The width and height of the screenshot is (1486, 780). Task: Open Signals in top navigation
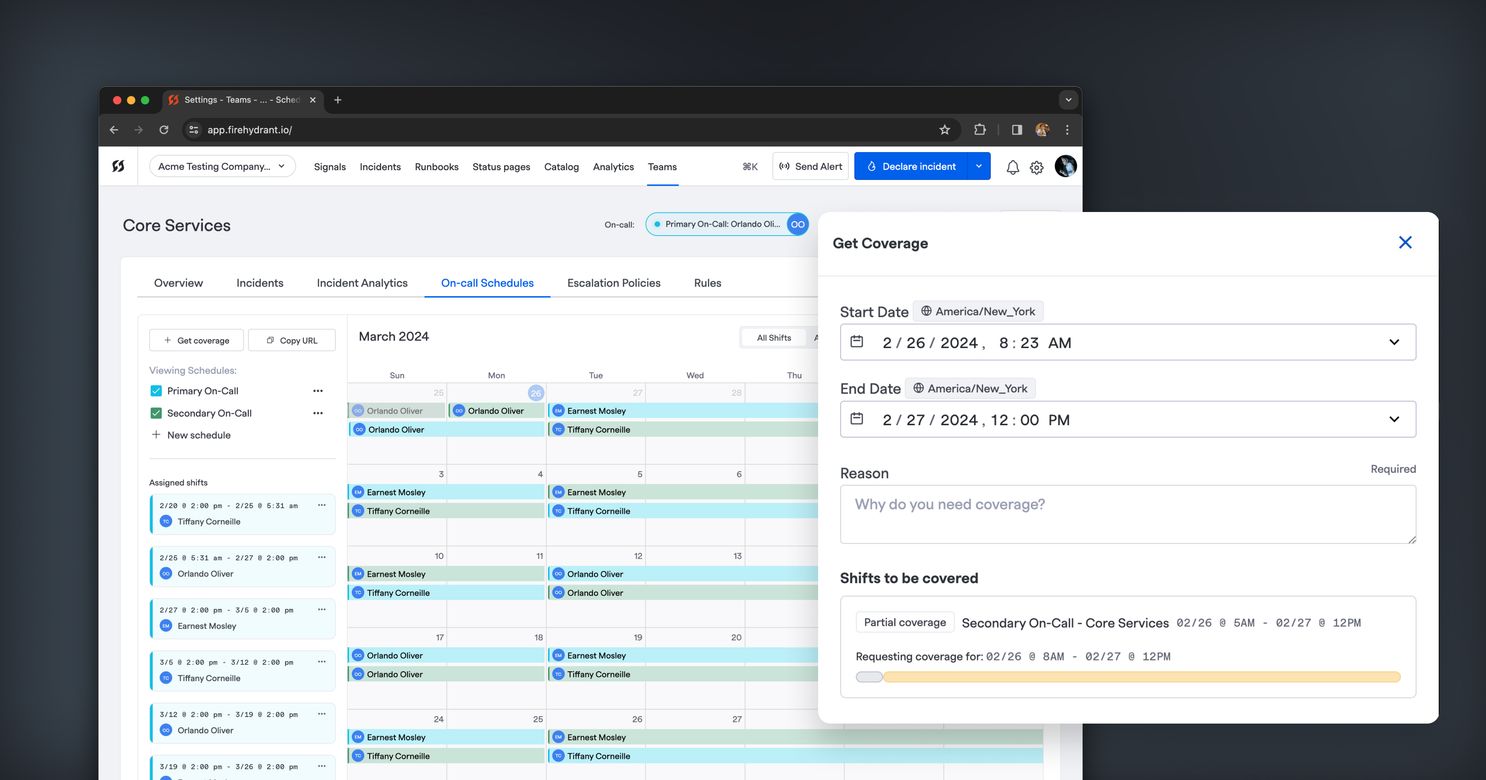tap(330, 167)
